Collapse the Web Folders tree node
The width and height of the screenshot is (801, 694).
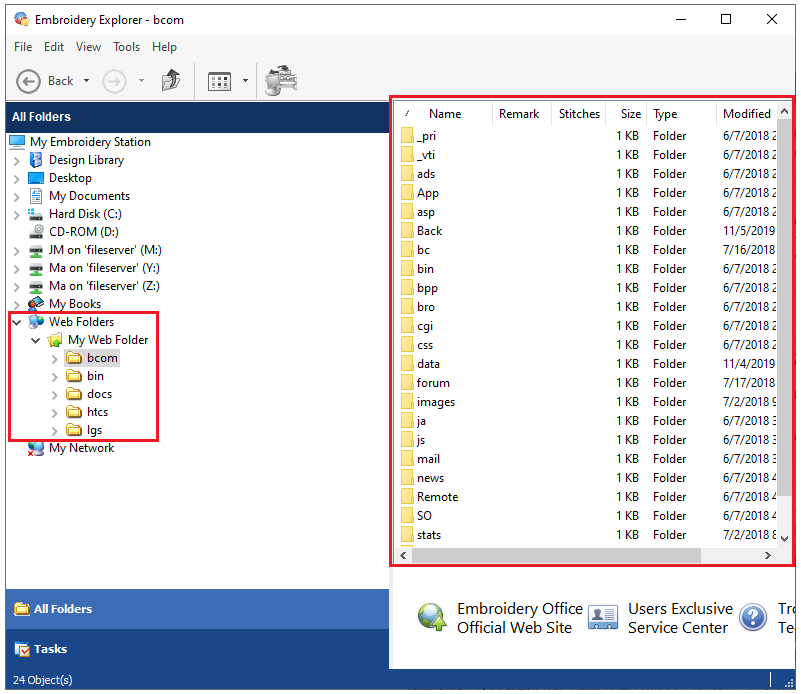17,322
